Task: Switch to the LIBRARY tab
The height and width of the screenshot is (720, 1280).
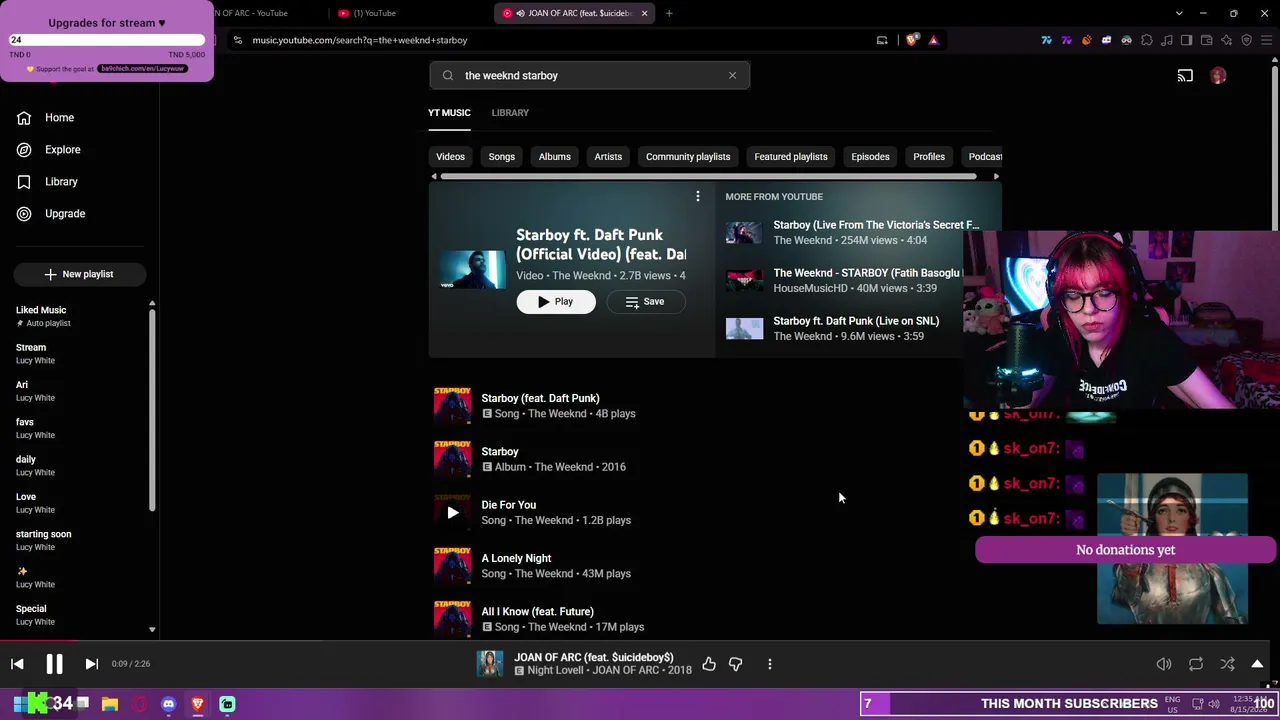Action: (510, 113)
